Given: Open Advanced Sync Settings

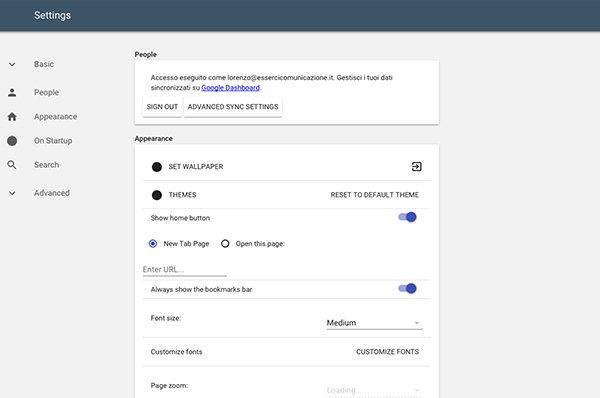Looking at the screenshot, I should click(x=233, y=107).
